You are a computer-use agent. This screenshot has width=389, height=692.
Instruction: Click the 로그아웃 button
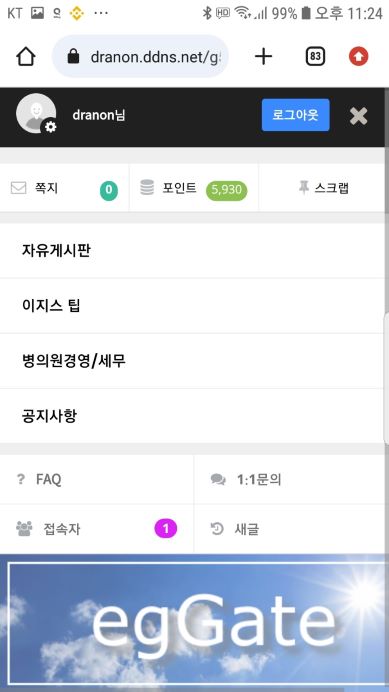click(x=295, y=115)
